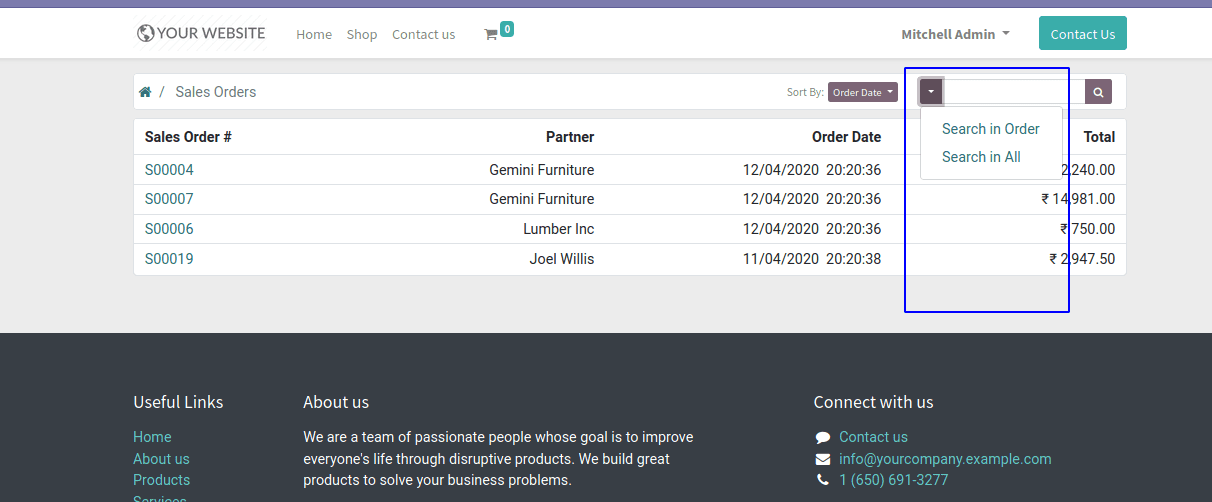Click the phone icon in footer
Viewport: 1212px width, 502px height.
[x=823, y=480]
